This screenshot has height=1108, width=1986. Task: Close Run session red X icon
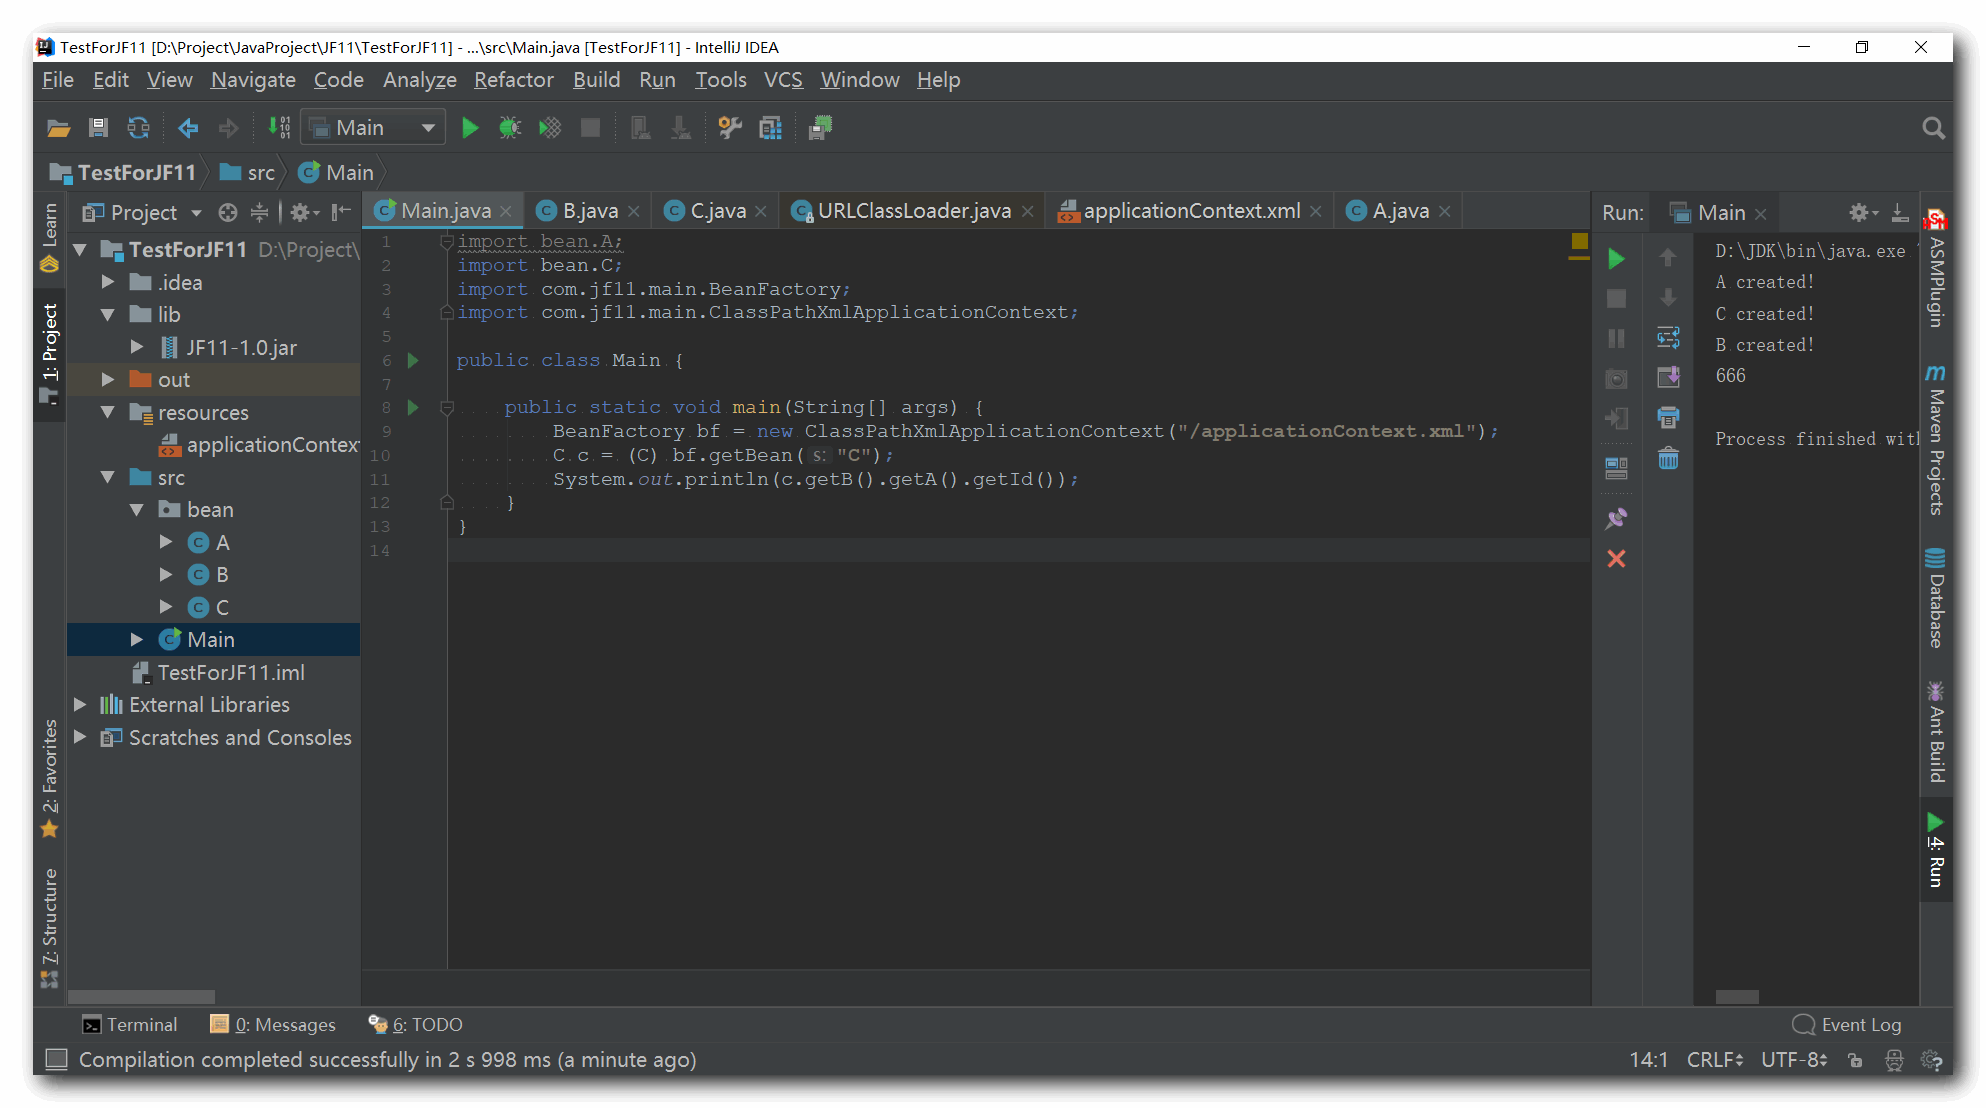[x=1616, y=558]
